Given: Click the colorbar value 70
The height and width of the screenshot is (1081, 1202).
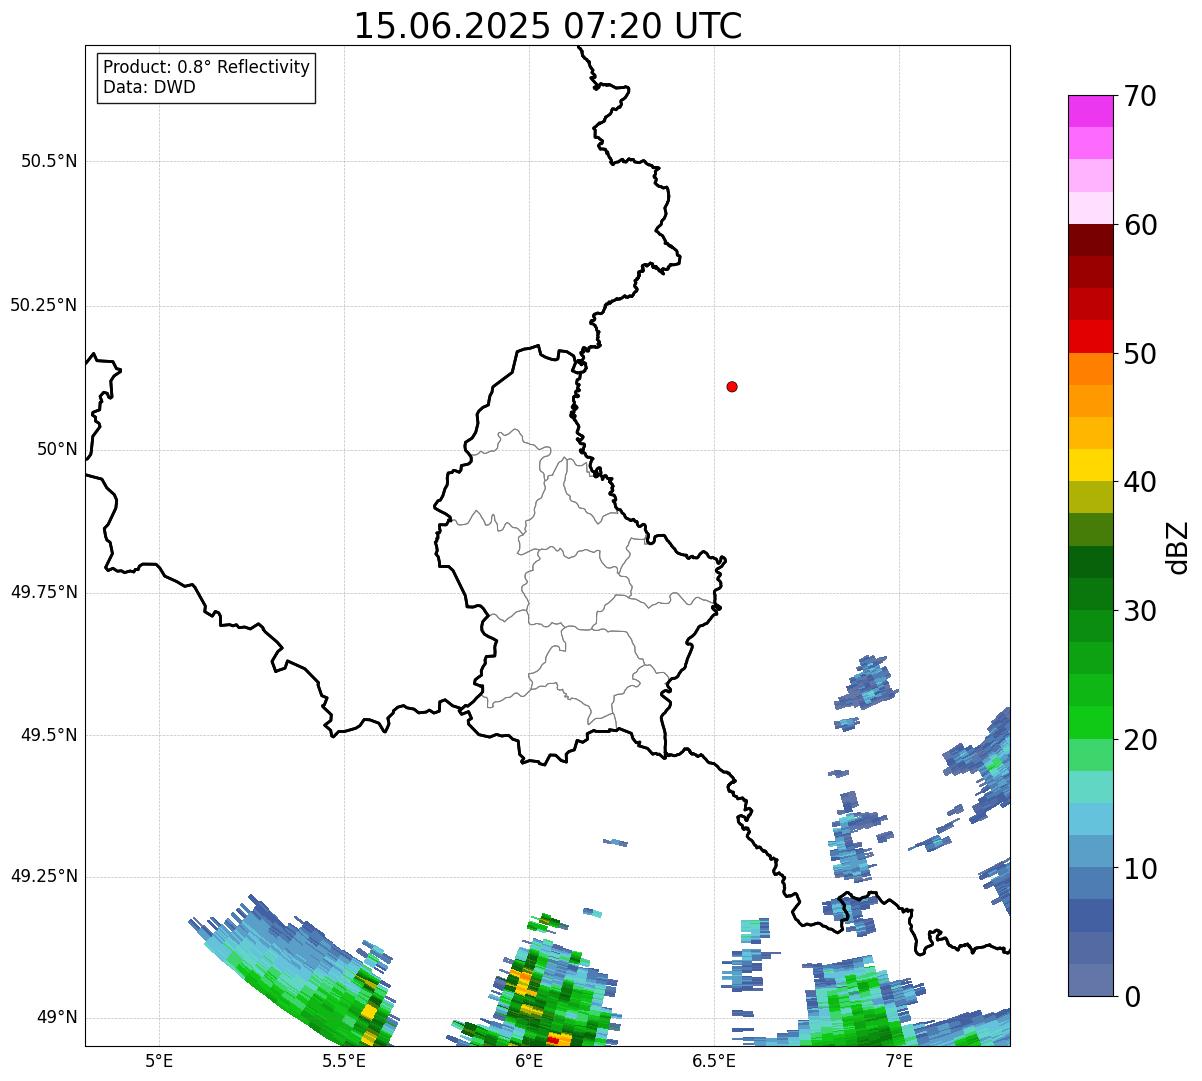Looking at the screenshot, I should tap(1140, 96).
